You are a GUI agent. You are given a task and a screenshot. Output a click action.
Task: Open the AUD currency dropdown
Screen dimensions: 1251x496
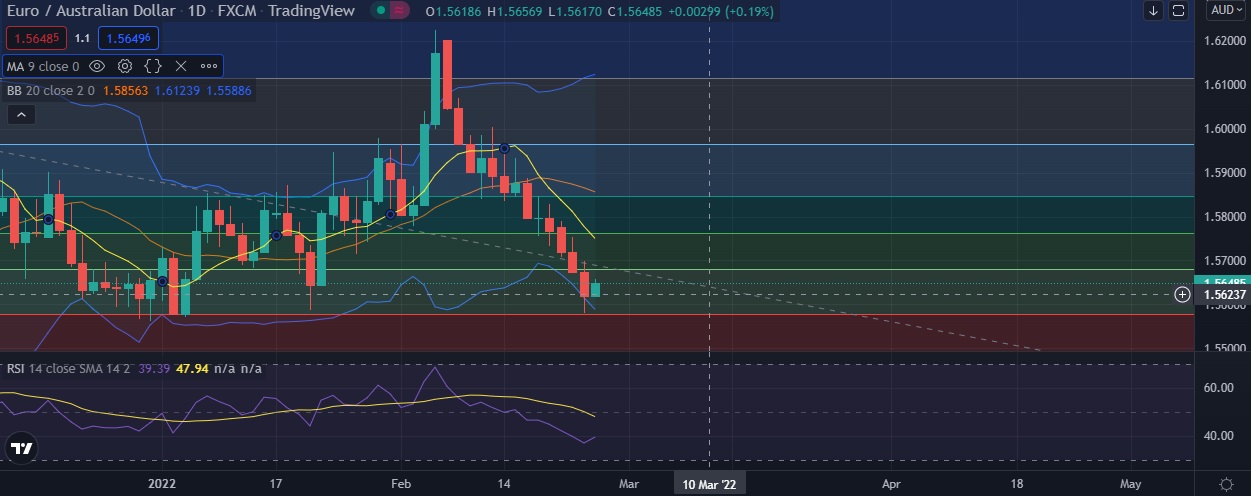1228,10
